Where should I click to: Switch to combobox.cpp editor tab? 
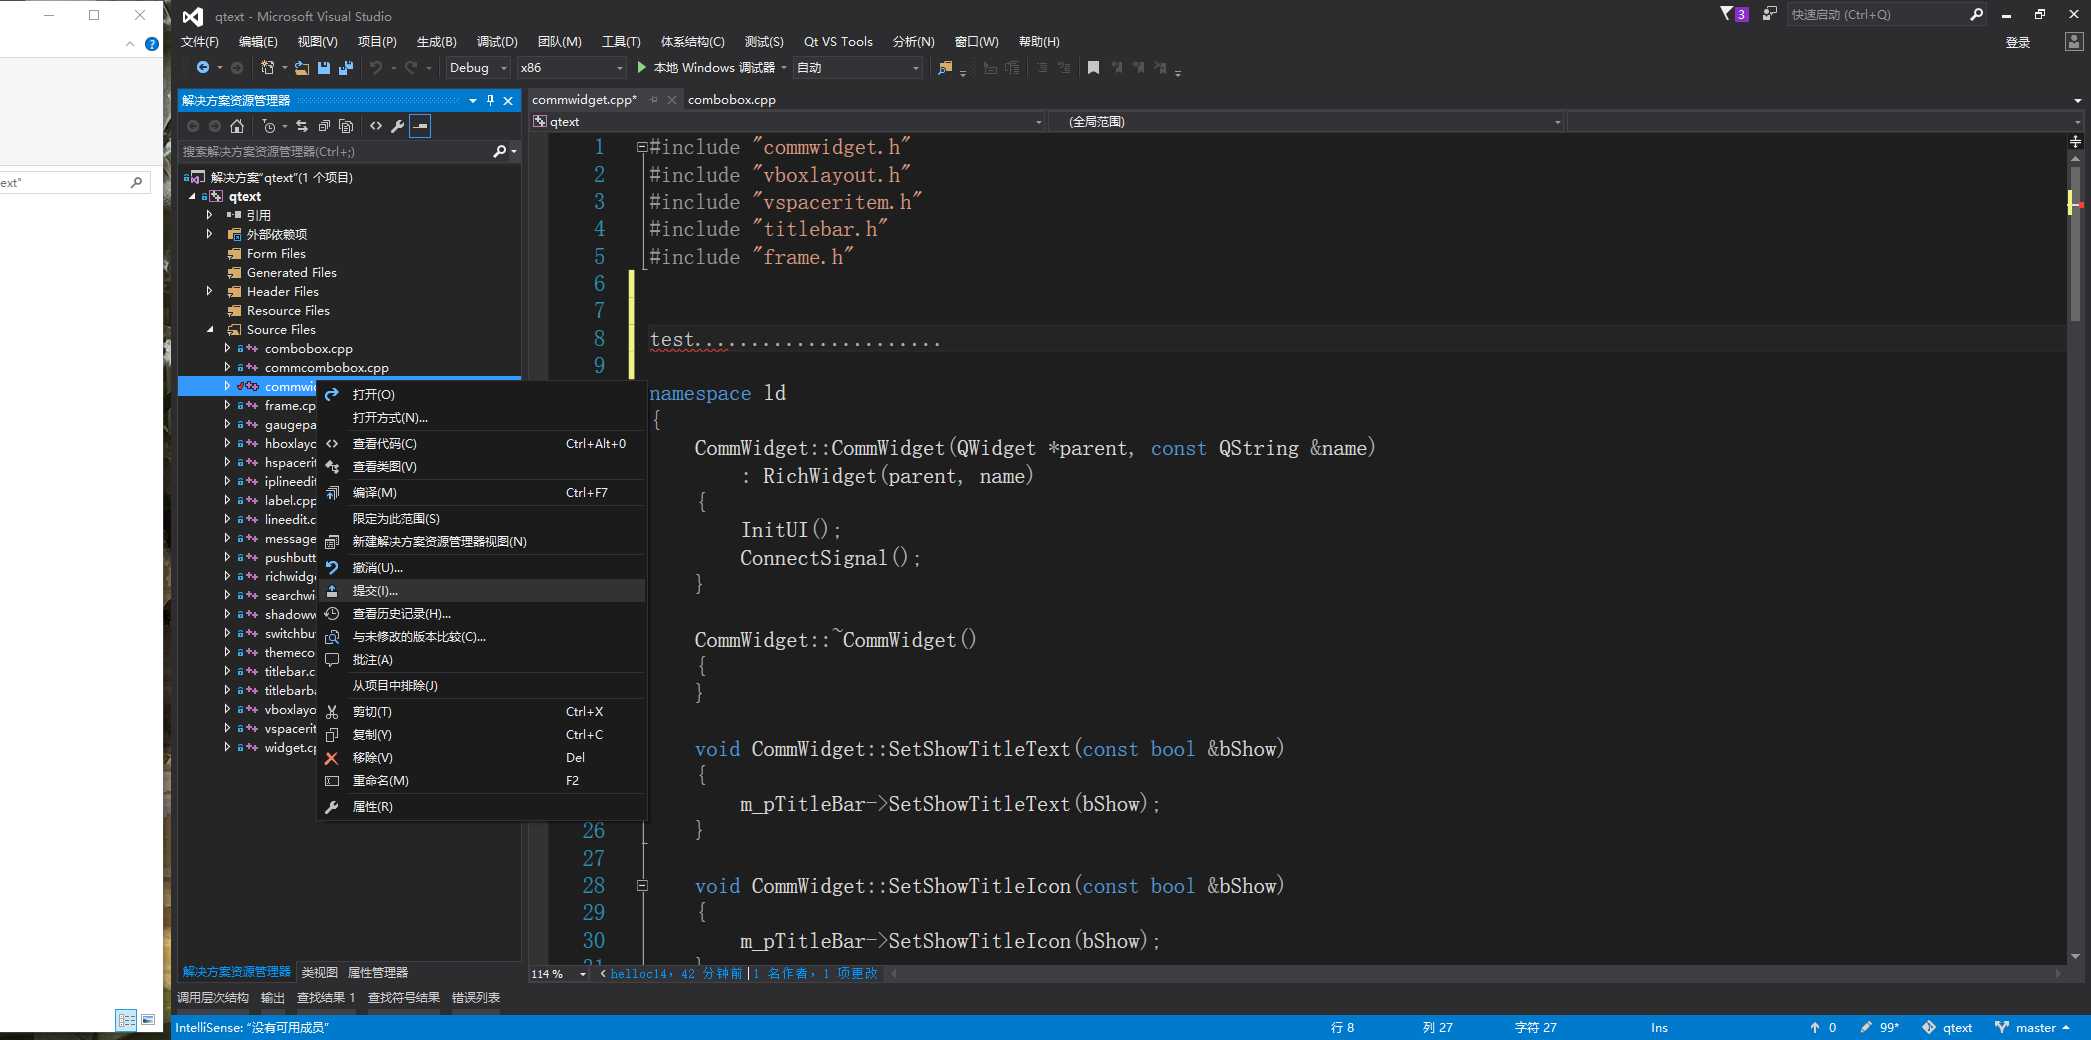[732, 100]
